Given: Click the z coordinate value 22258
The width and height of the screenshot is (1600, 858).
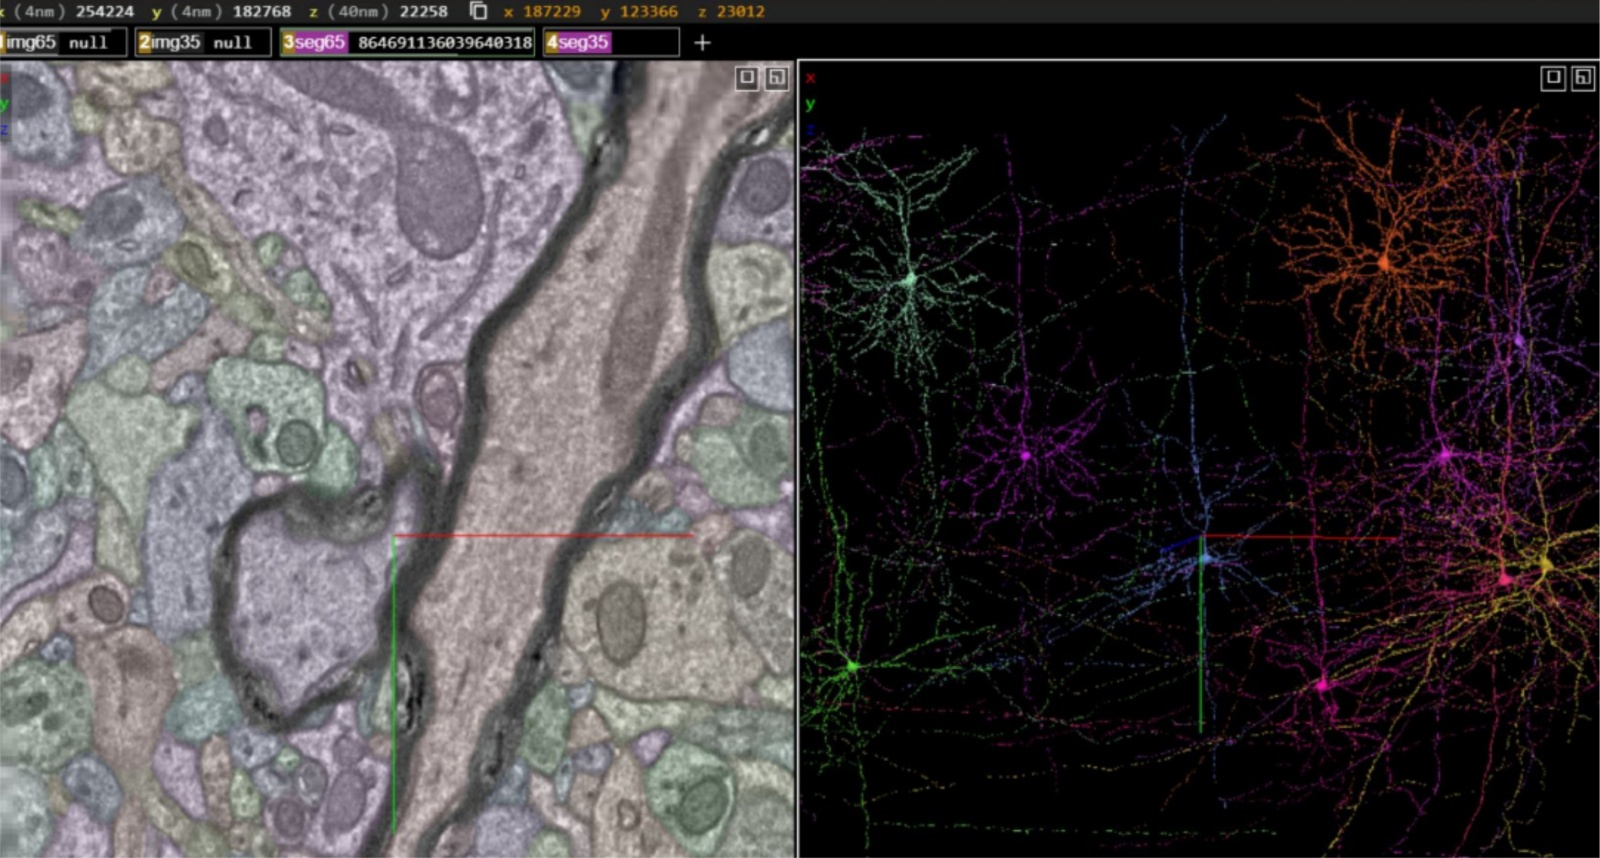Looking at the screenshot, I should pyautogui.click(x=423, y=11).
